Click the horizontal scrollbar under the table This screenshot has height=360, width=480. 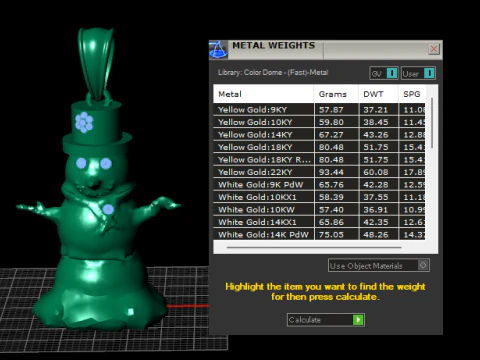tap(314, 247)
